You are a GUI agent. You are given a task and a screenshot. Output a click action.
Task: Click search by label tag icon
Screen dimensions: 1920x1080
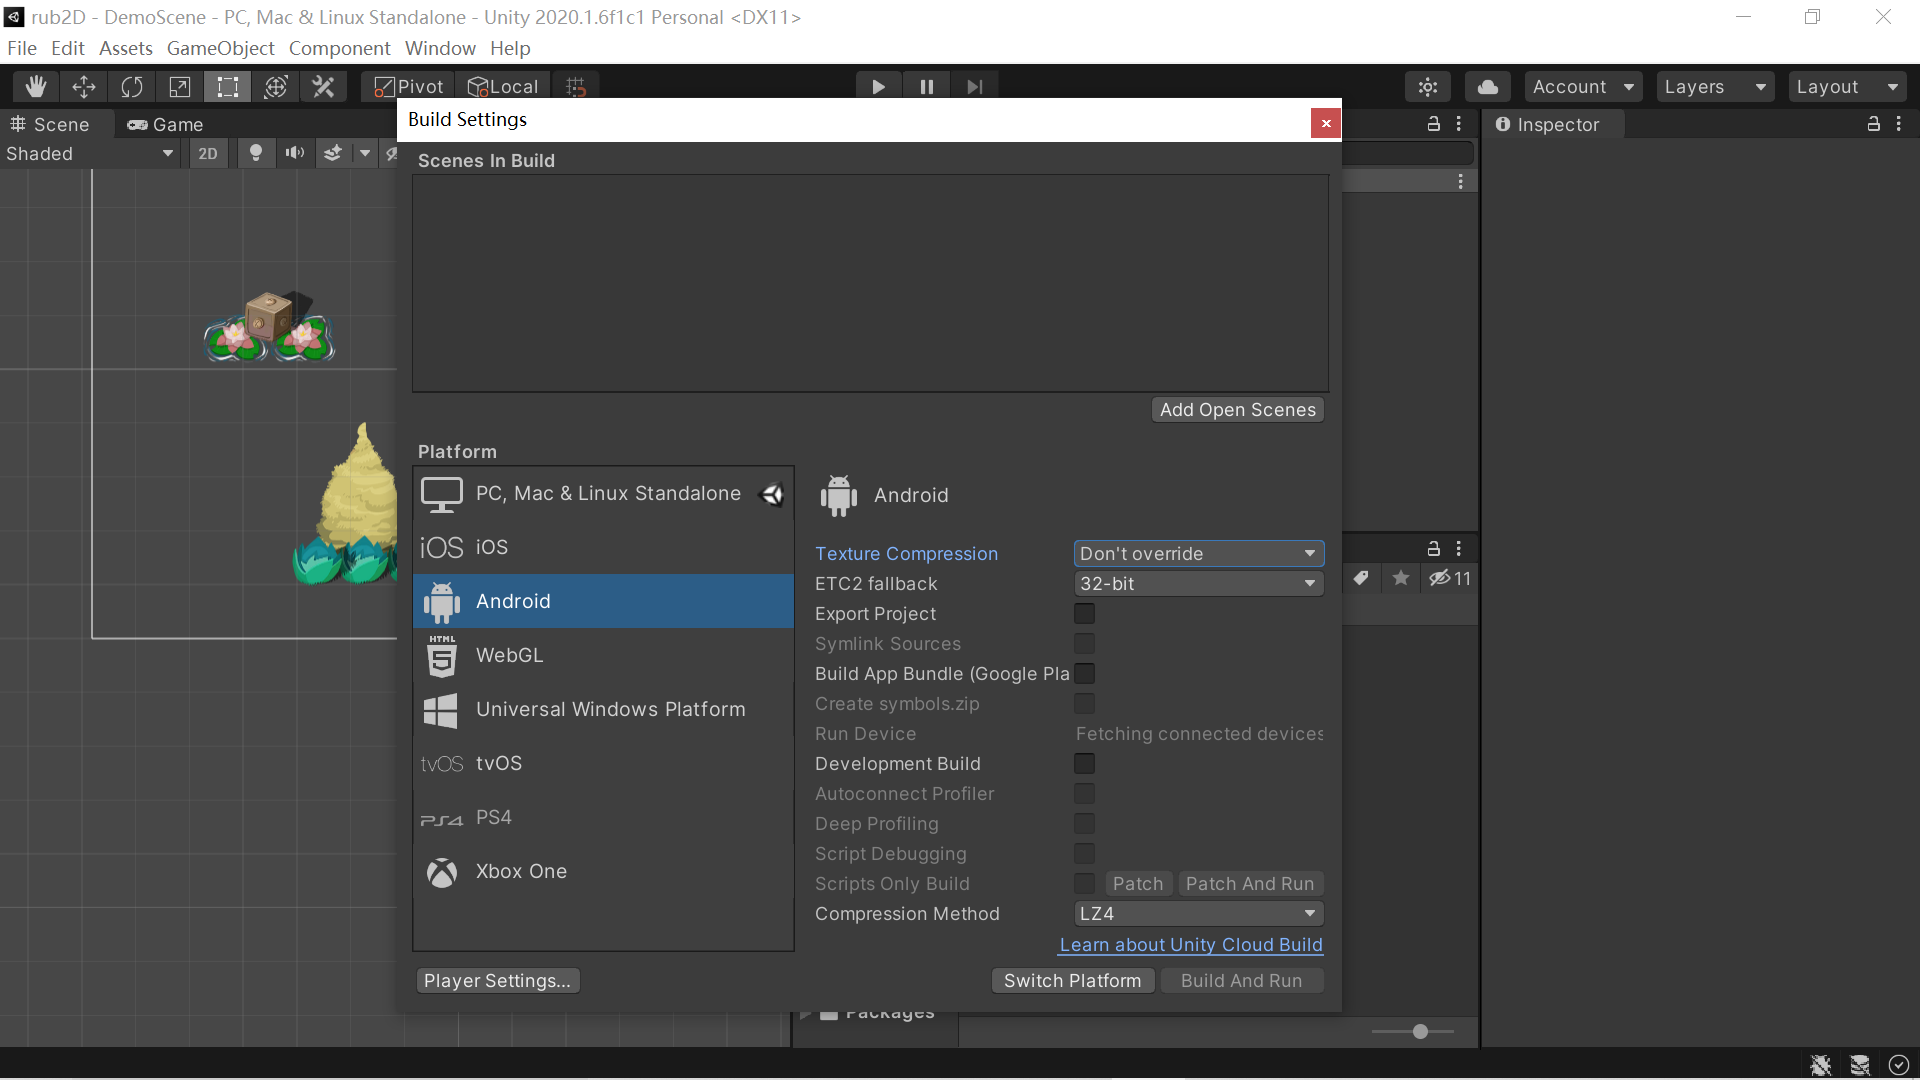click(1361, 578)
